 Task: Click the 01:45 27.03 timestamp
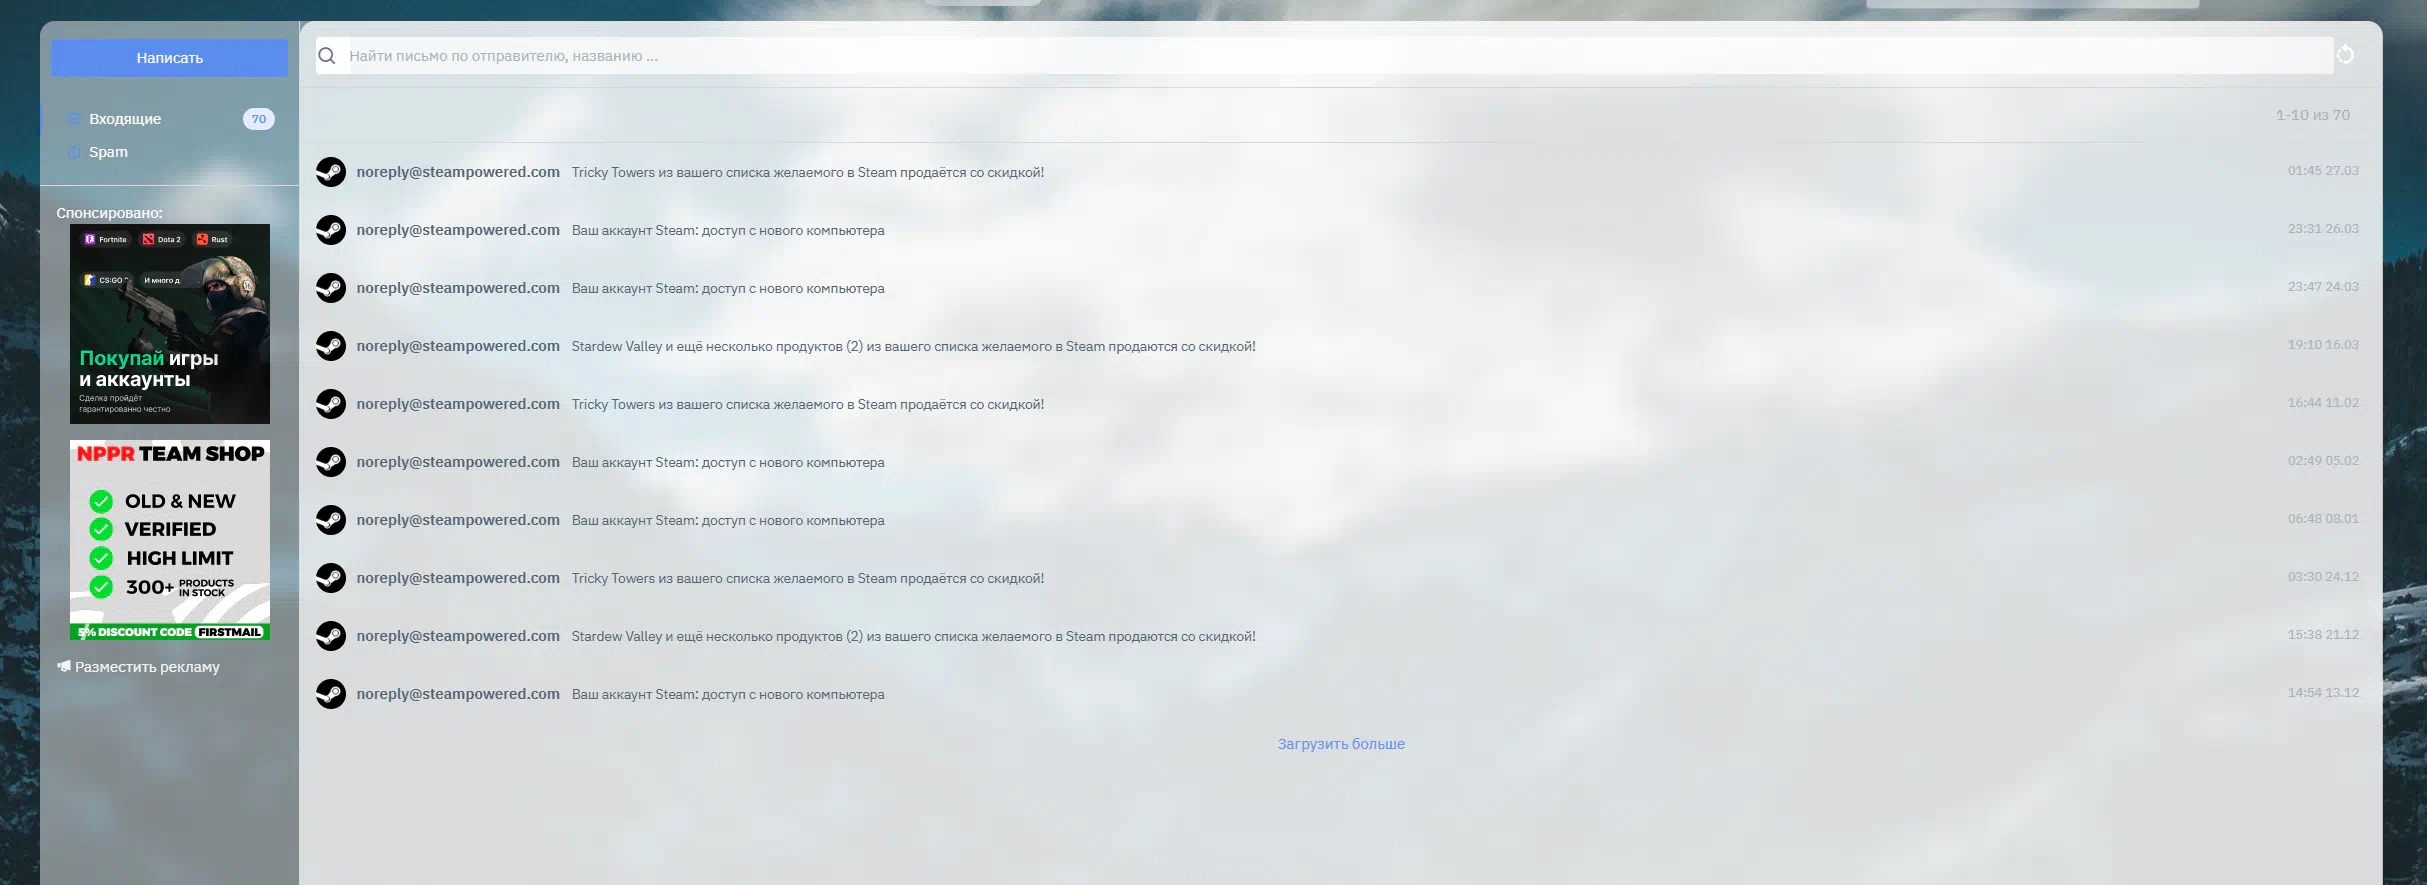[x=2323, y=171]
